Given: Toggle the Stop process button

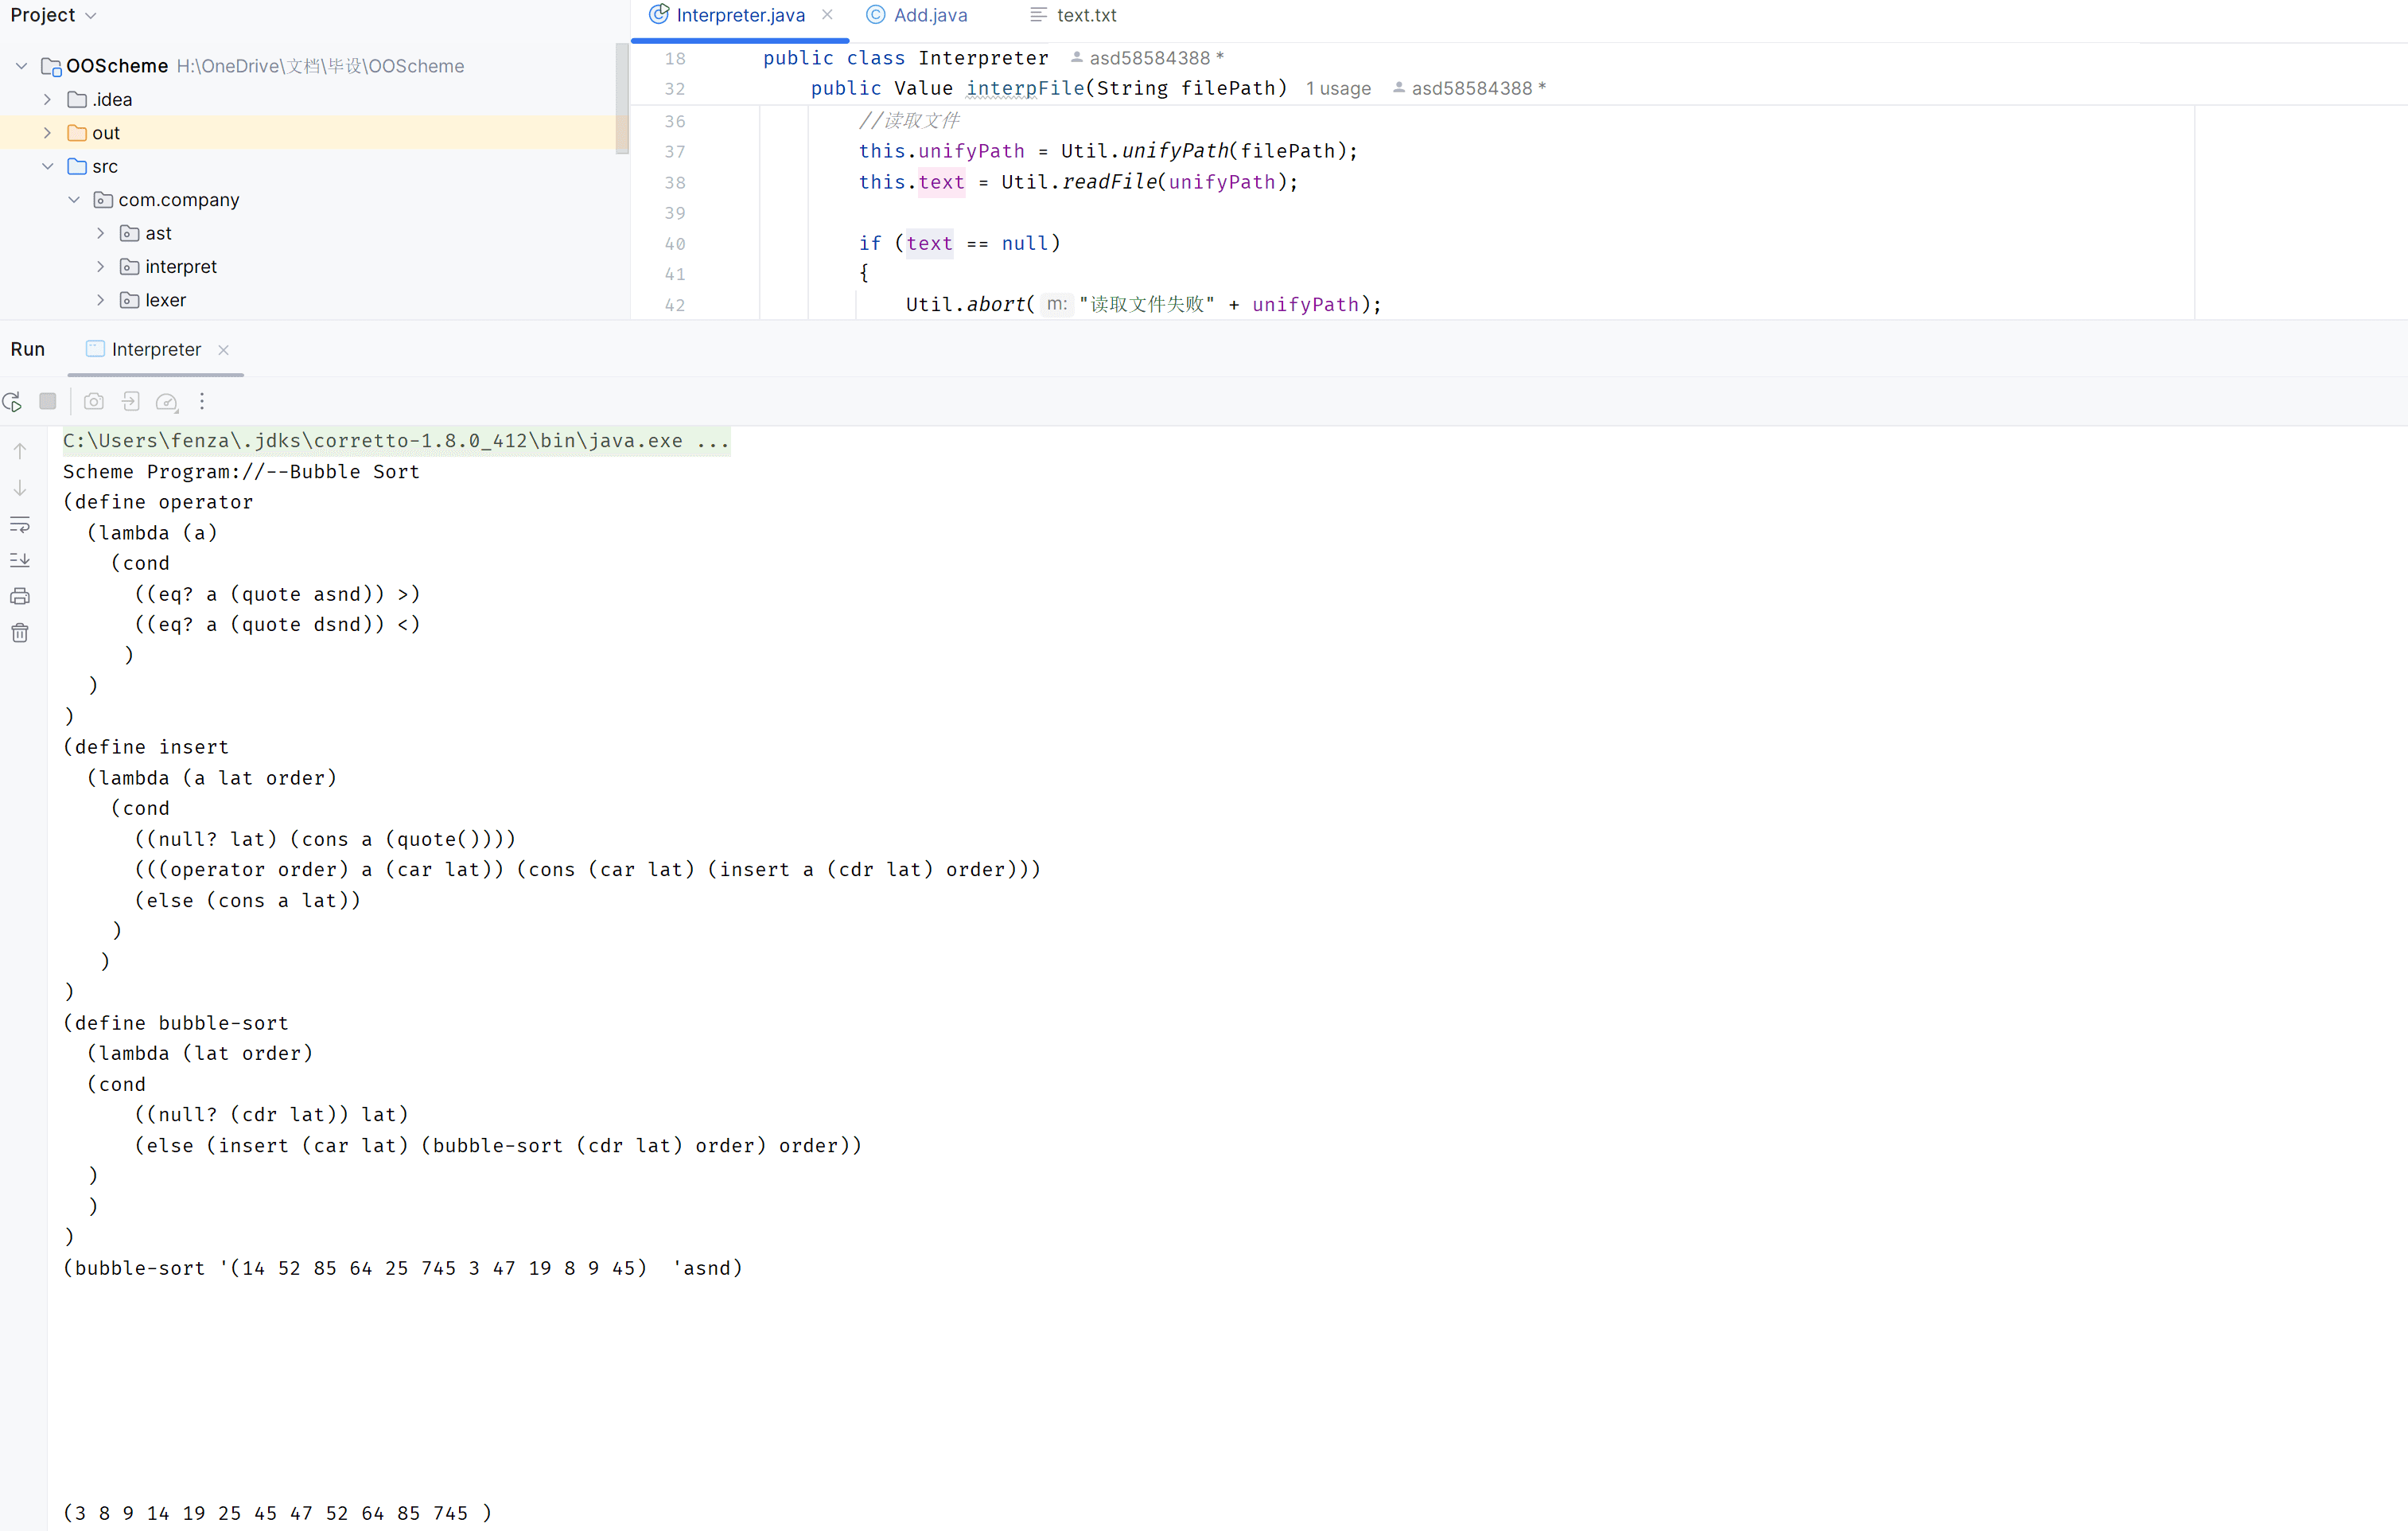Looking at the screenshot, I should 47,401.
